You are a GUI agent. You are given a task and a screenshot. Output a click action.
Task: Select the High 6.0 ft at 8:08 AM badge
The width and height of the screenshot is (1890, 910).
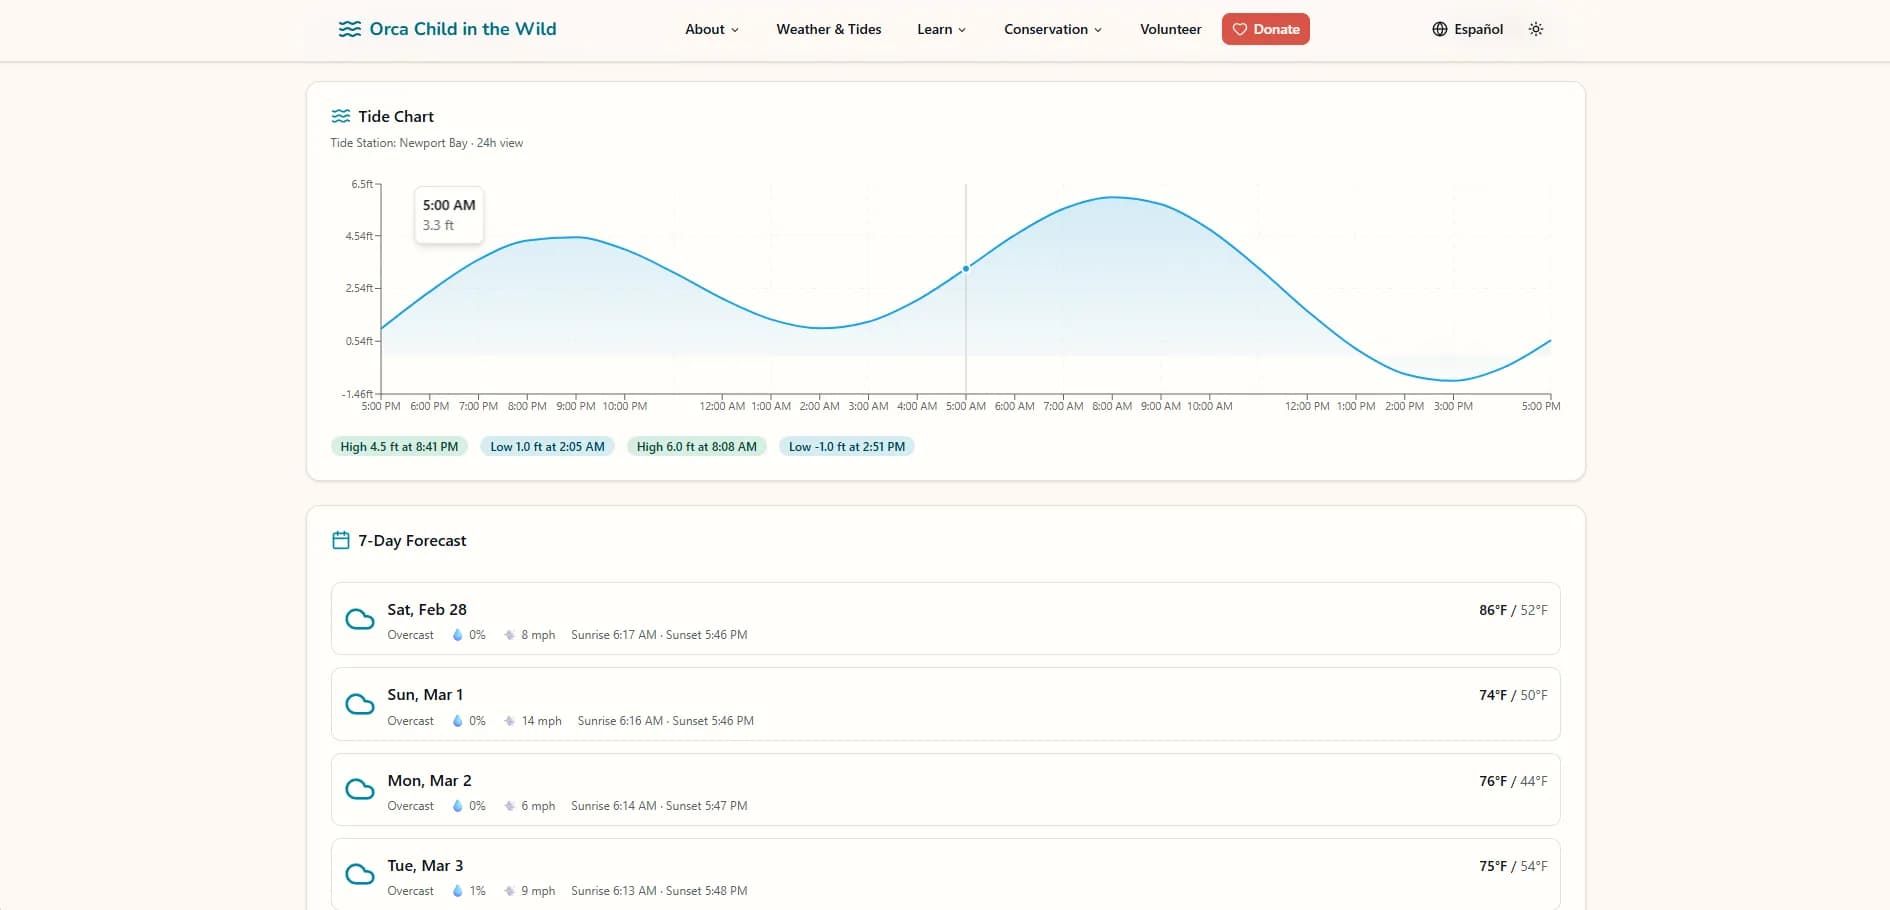pos(696,447)
